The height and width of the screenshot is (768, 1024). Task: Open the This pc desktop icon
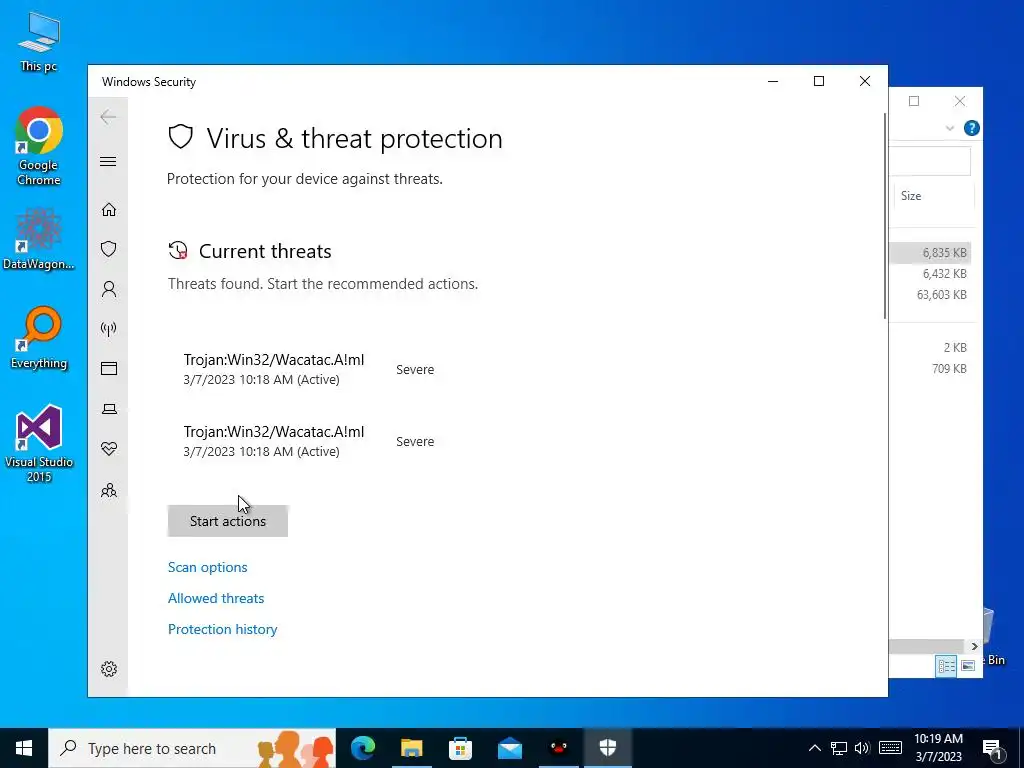coord(39,42)
